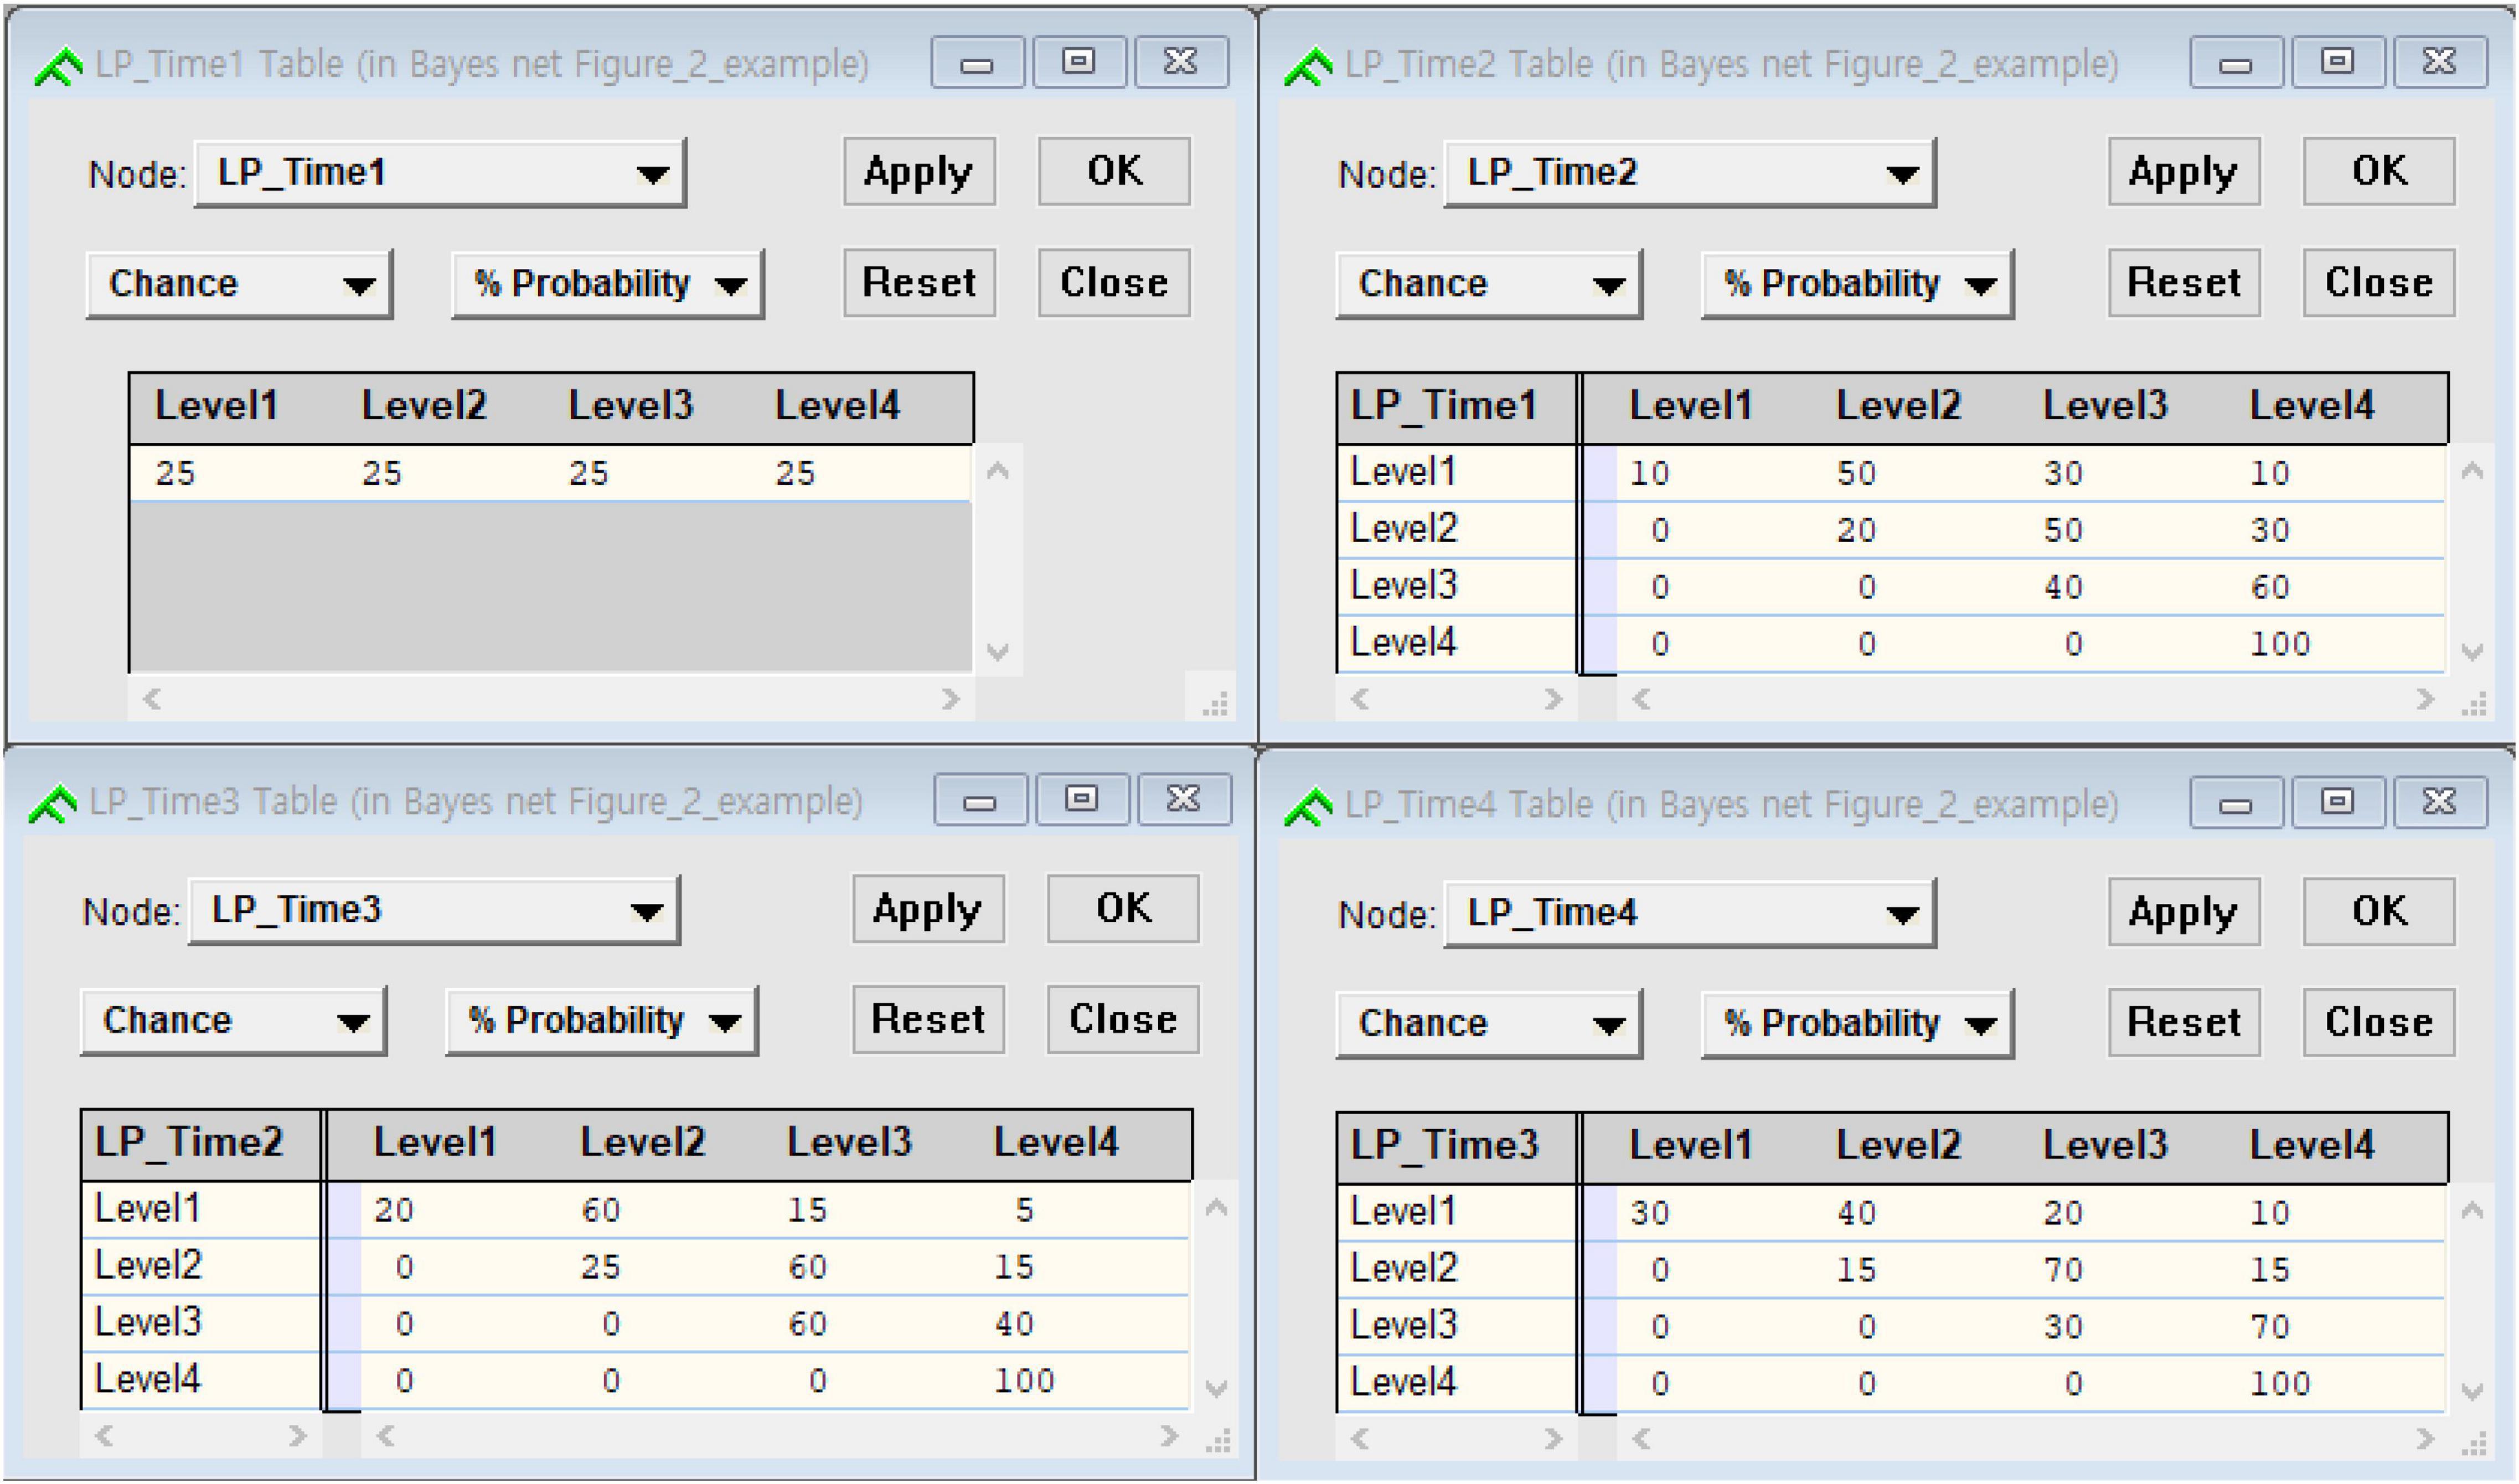Click Reset in LP_Time4 window
The width and height of the screenshot is (2519, 1484).
tap(2184, 1023)
